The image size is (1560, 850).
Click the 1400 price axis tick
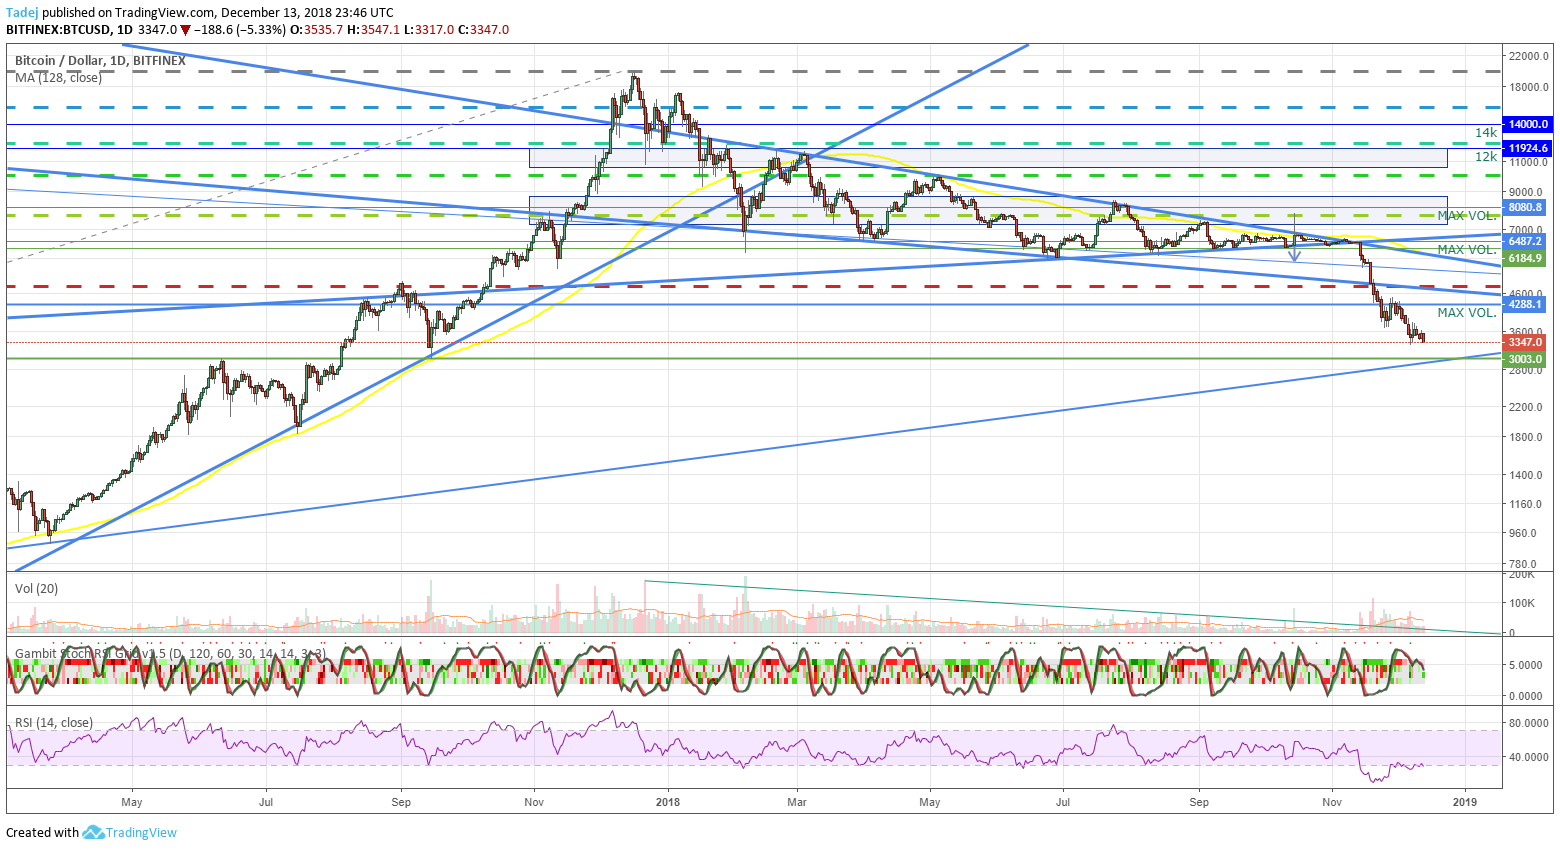click(1525, 475)
